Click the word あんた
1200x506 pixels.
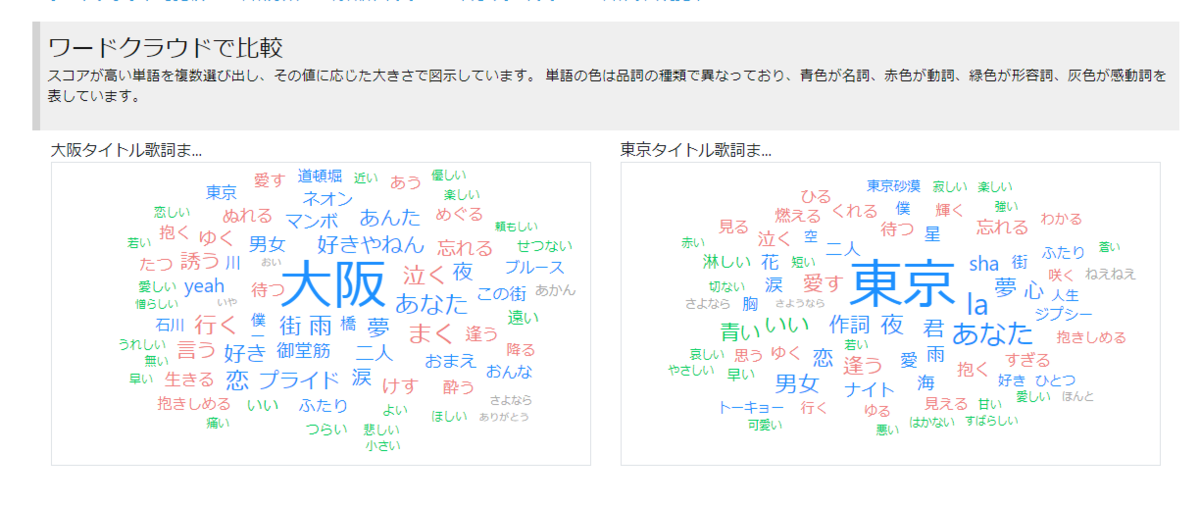click(x=390, y=217)
